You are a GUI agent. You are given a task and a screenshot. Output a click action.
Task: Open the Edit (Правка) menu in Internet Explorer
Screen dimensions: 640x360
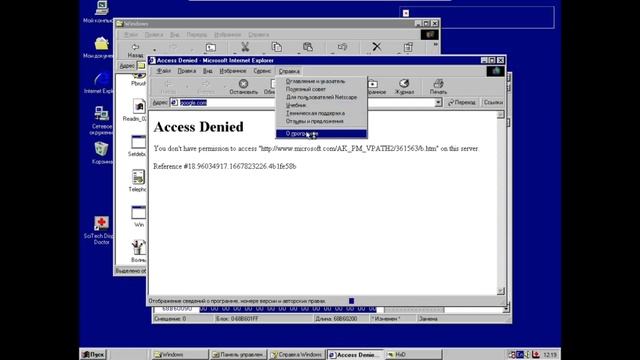tap(187, 71)
